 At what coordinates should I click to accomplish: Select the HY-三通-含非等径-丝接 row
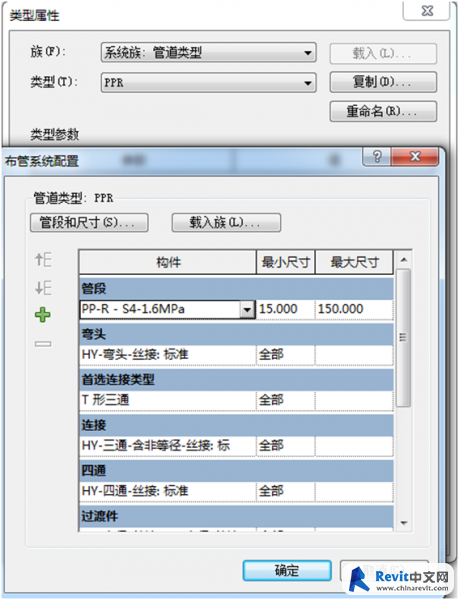pyautogui.click(x=236, y=446)
